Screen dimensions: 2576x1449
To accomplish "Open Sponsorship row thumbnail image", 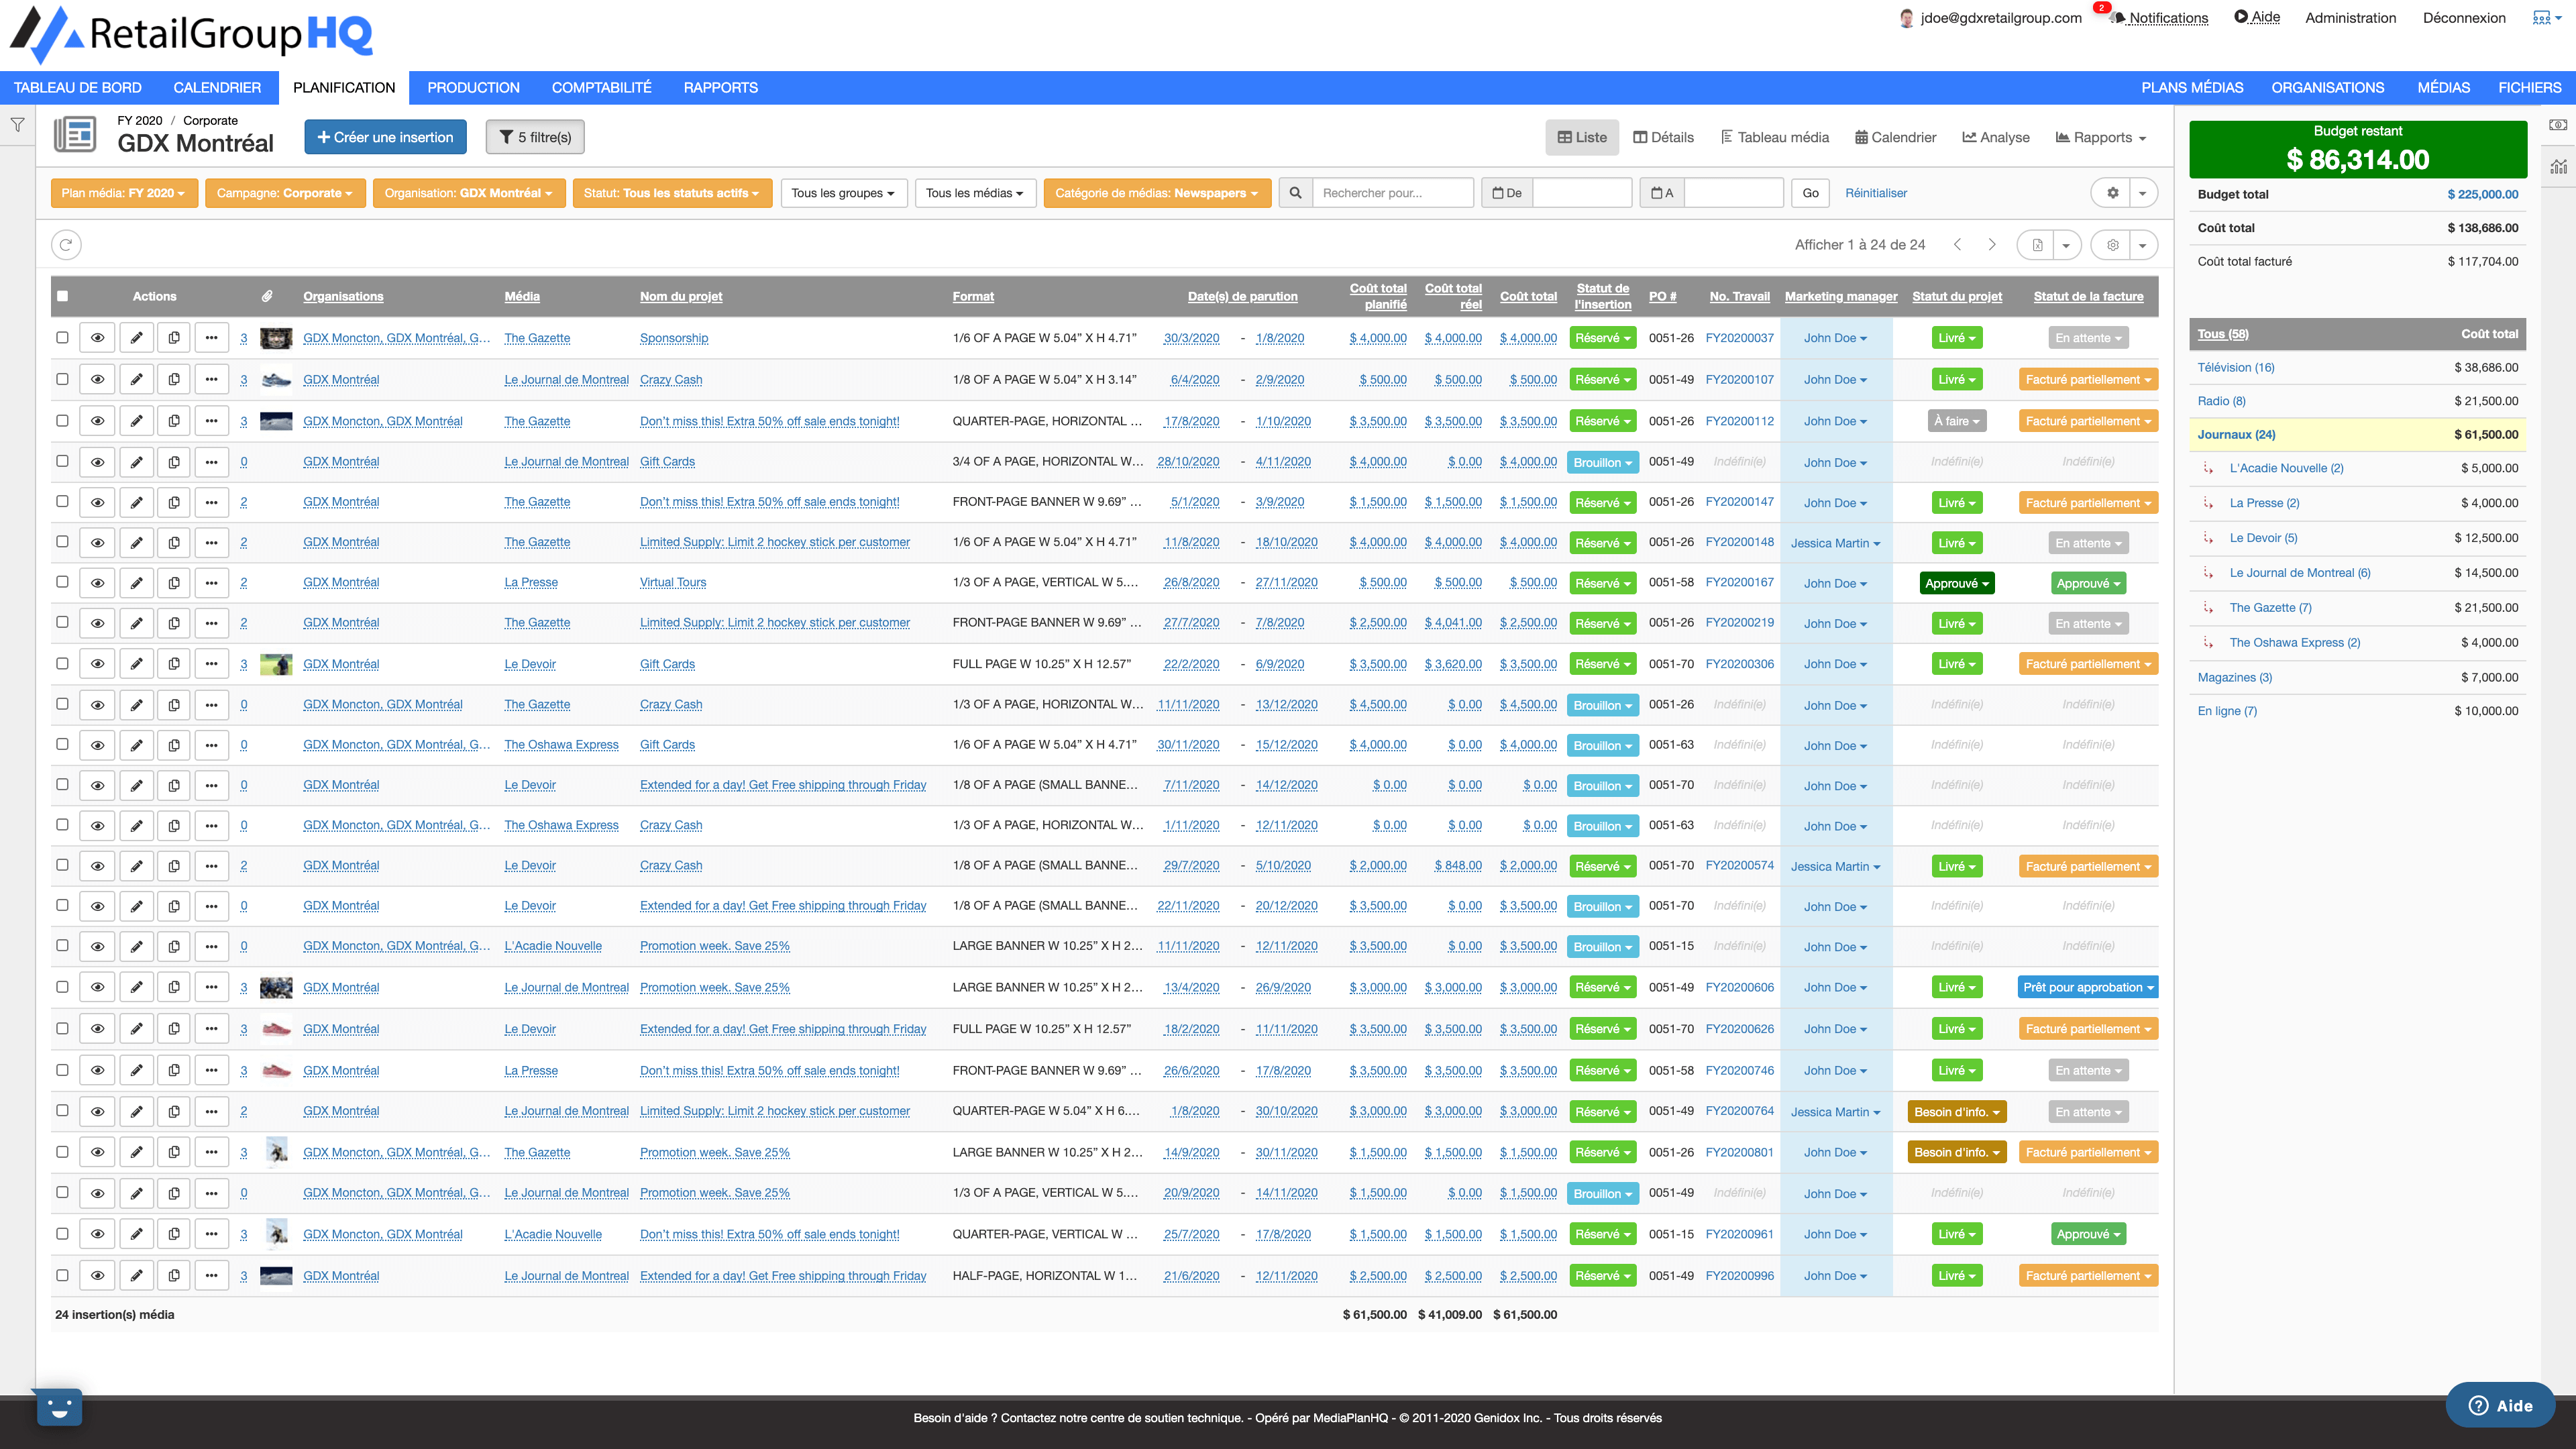I will click(275, 338).
